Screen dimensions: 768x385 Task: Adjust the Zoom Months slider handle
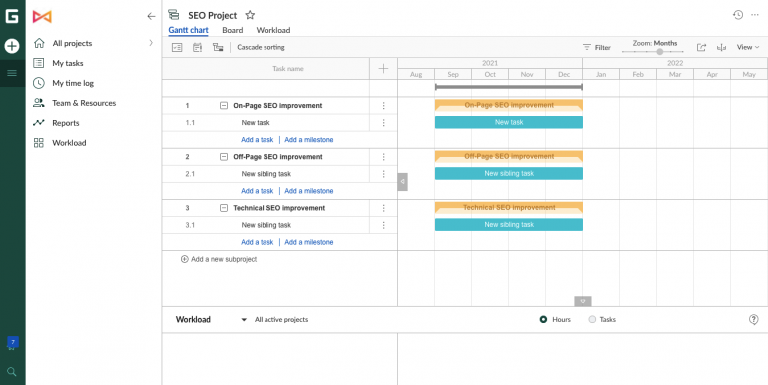point(660,51)
